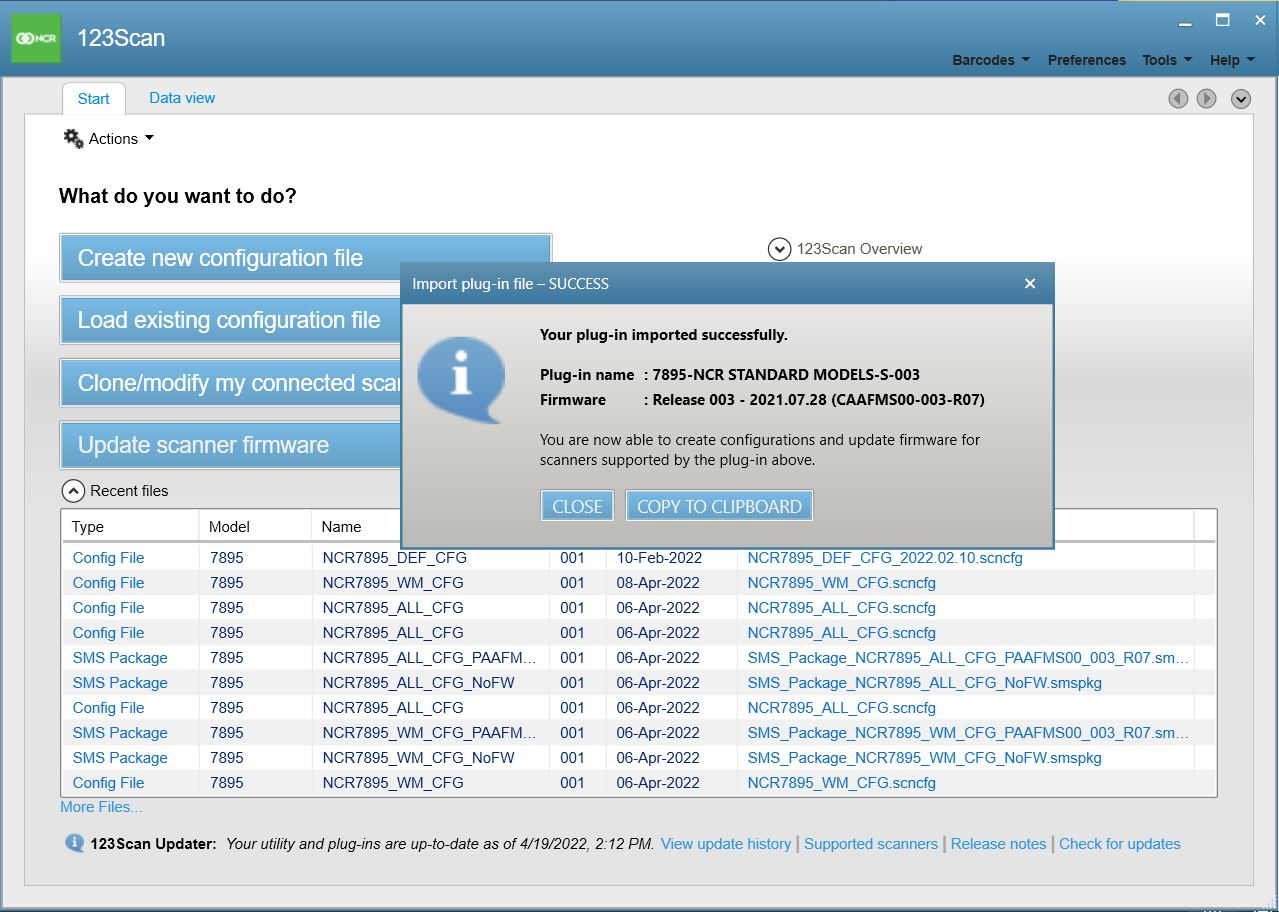Click Update scanner firmware

[x=231, y=445]
